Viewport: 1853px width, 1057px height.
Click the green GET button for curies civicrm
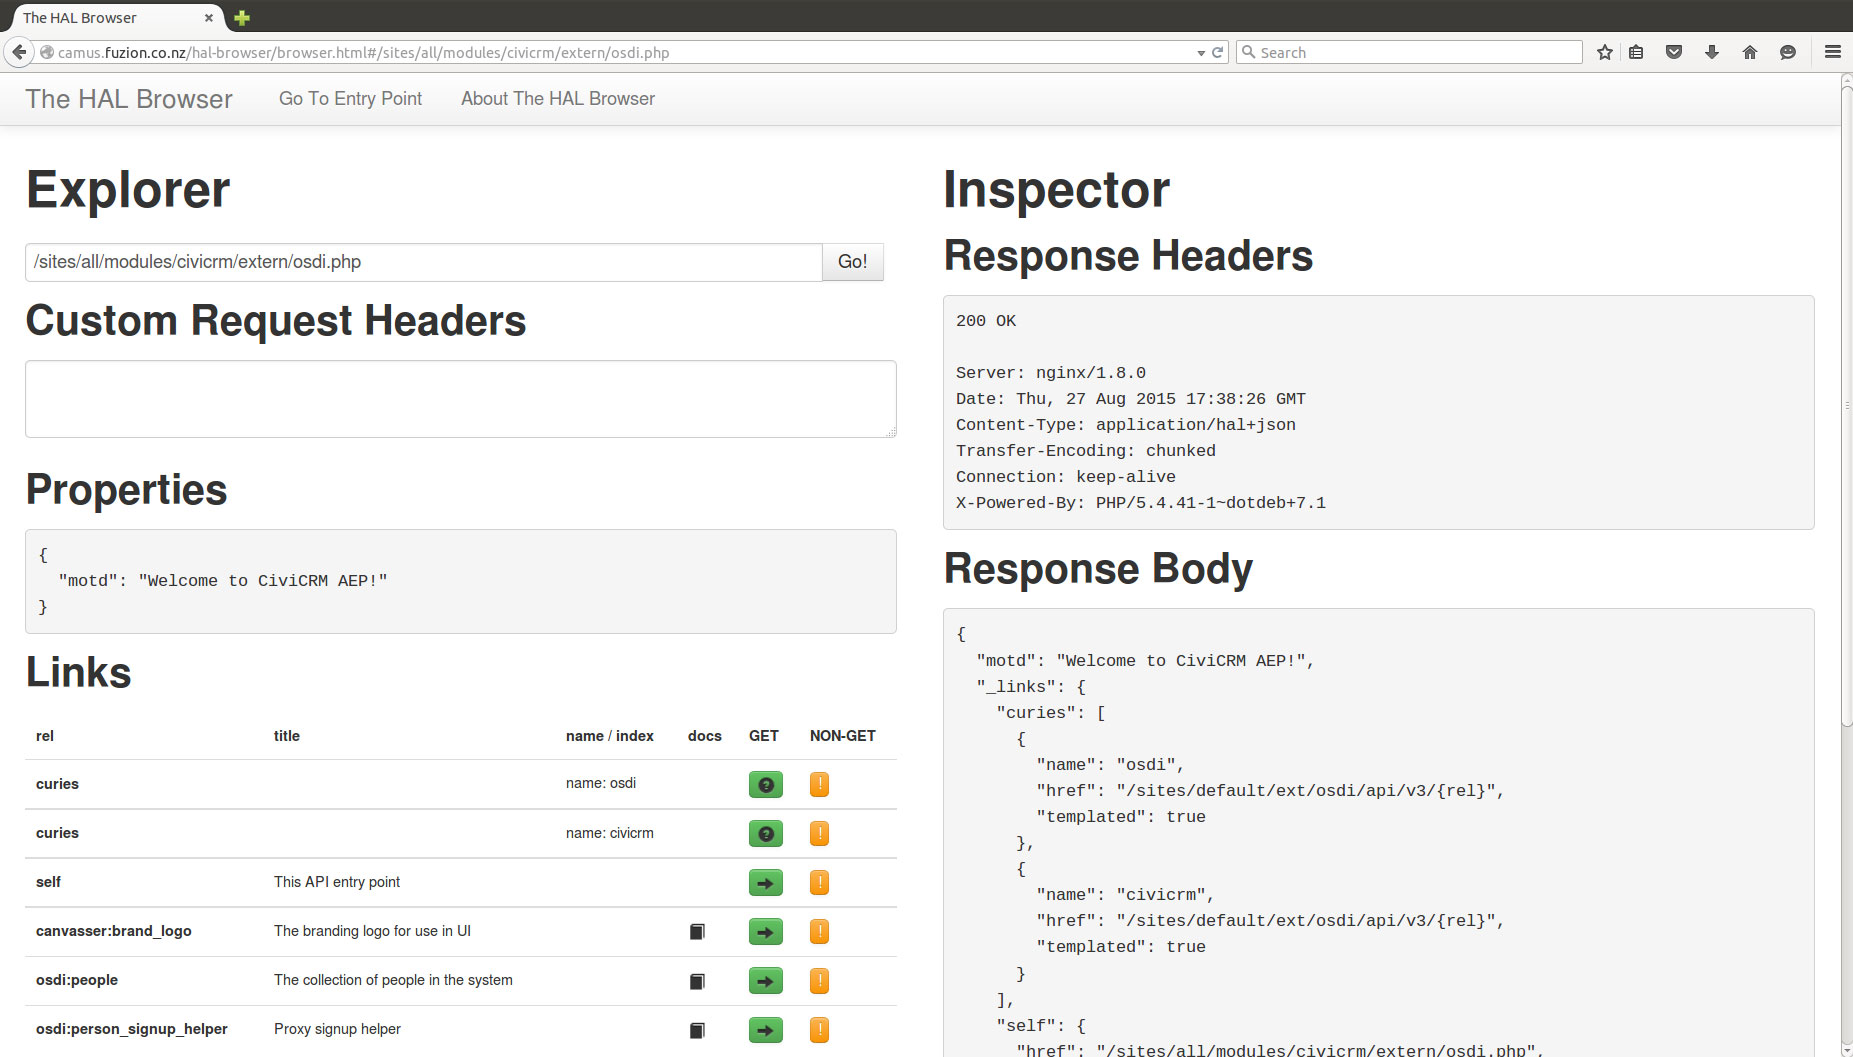(x=765, y=834)
